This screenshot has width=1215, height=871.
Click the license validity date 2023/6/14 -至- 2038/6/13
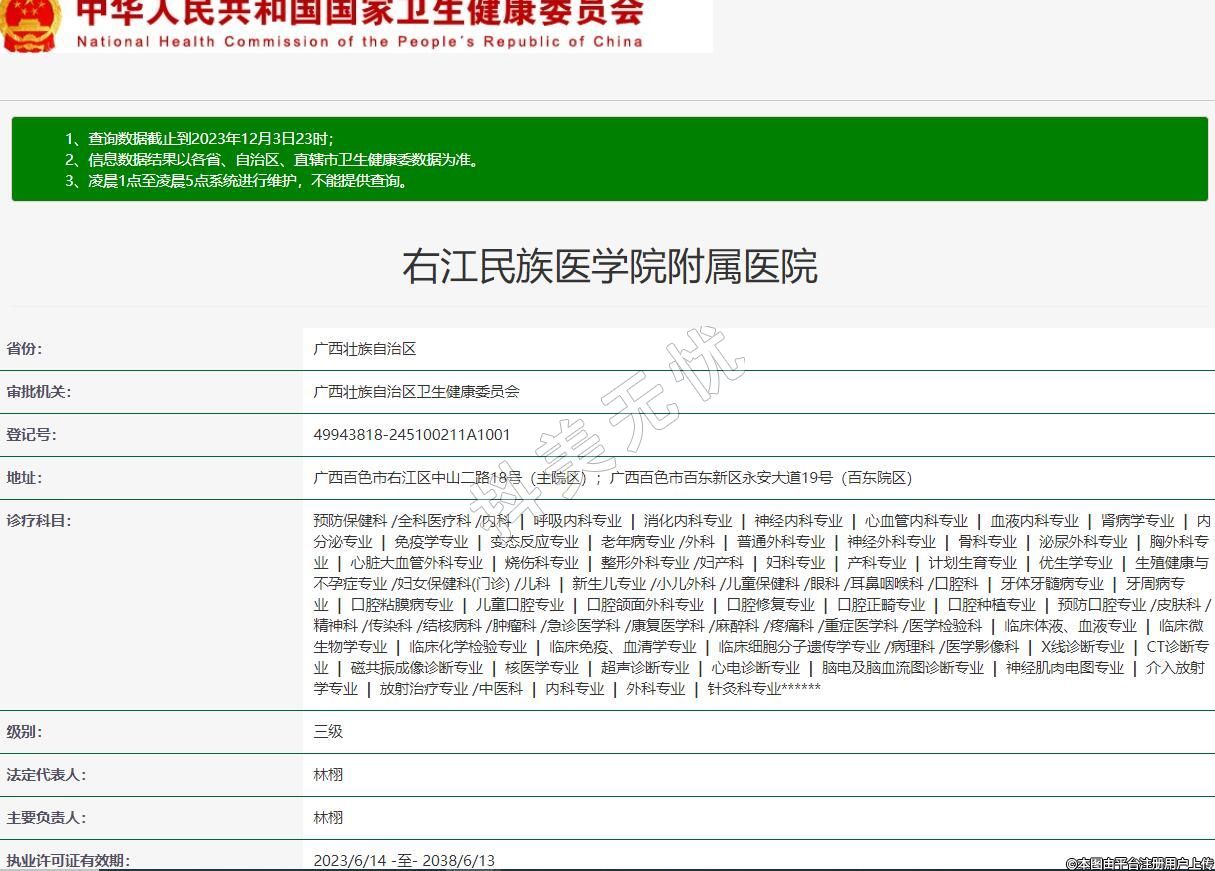click(404, 861)
